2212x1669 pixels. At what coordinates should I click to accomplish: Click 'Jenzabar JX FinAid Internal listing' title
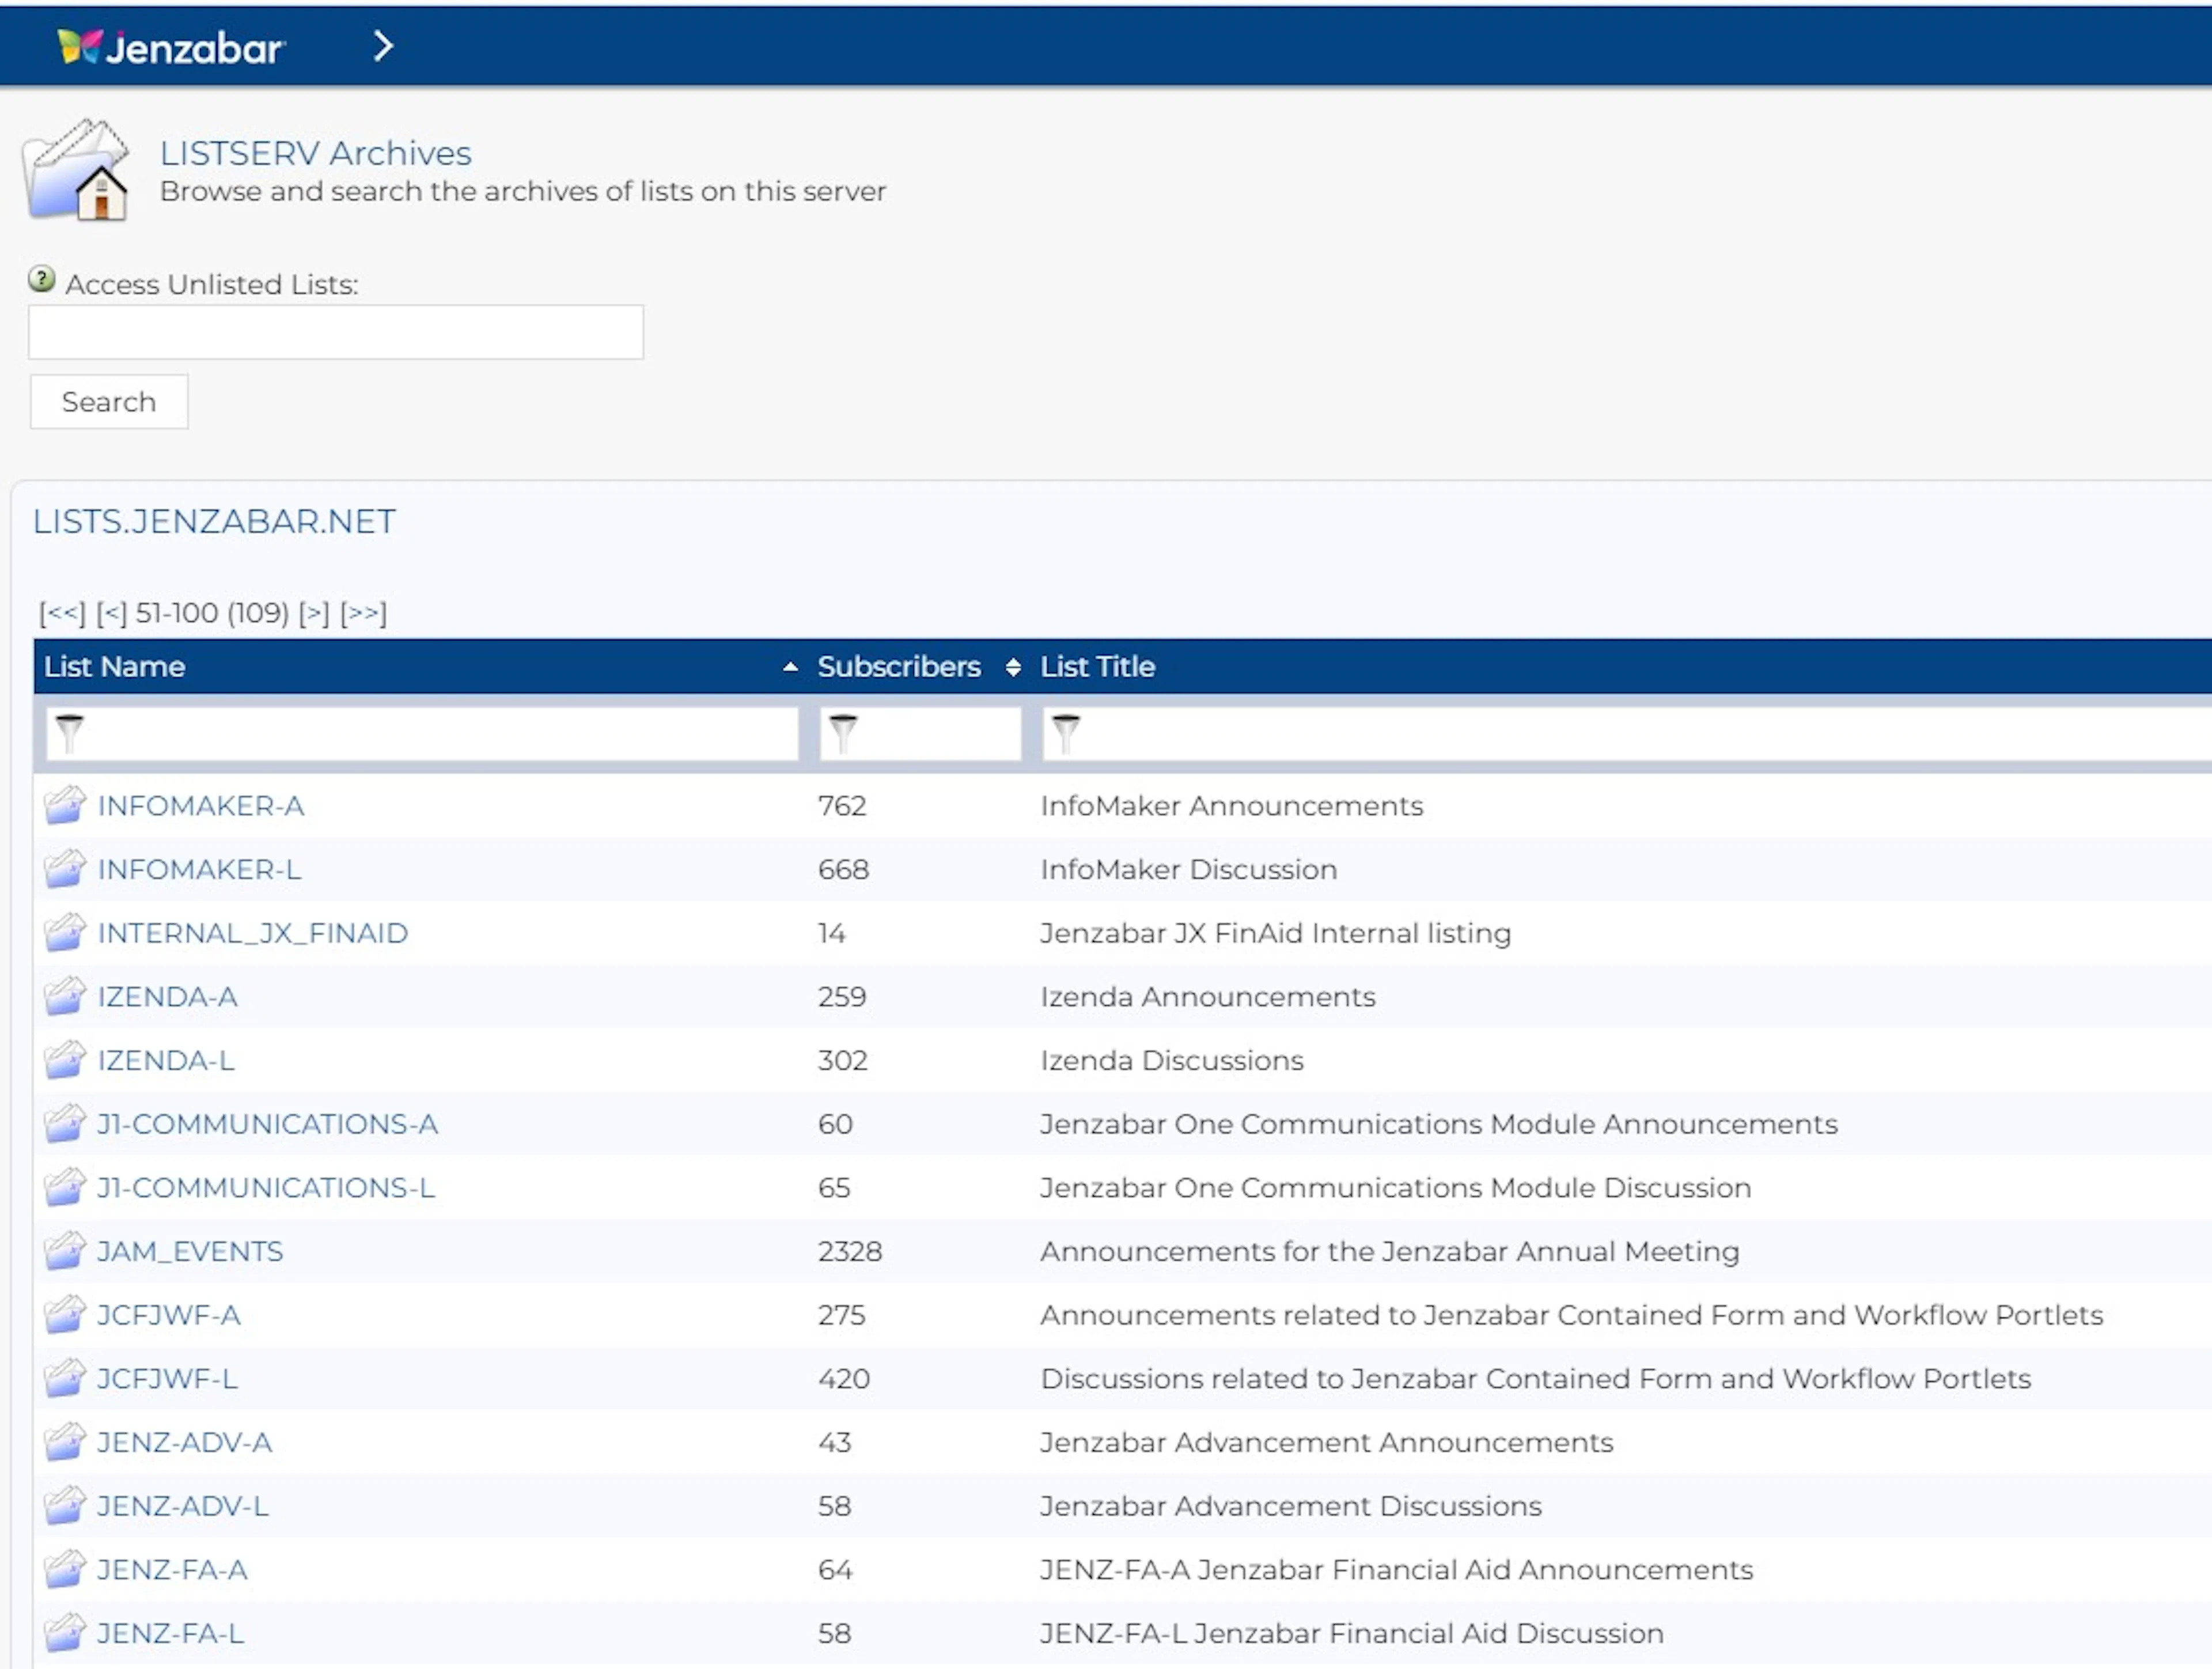[1276, 934]
